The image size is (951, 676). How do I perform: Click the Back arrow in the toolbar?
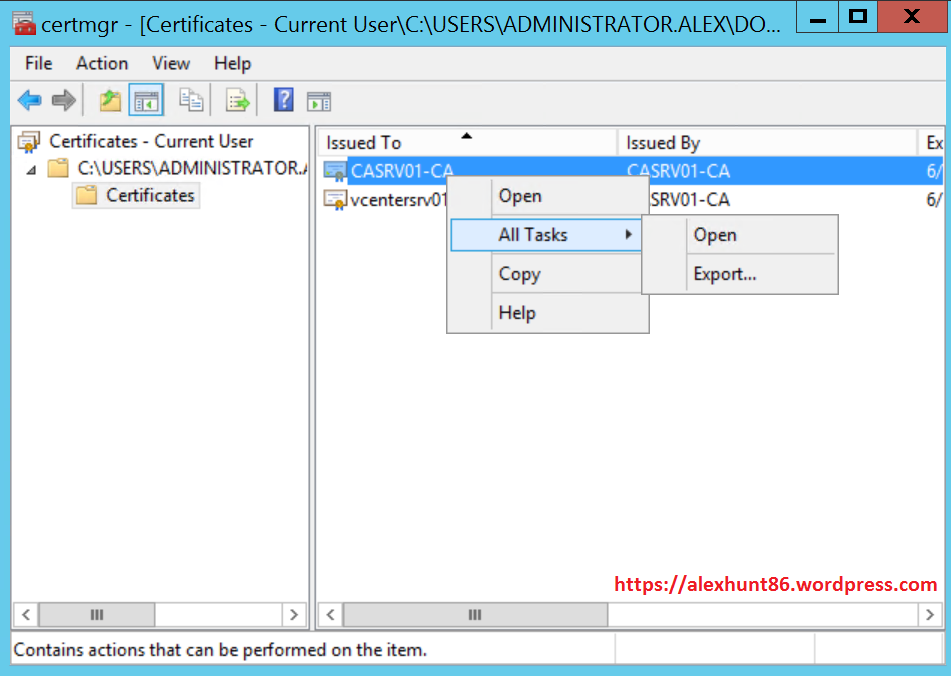pyautogui.click(x=29, y=100)
